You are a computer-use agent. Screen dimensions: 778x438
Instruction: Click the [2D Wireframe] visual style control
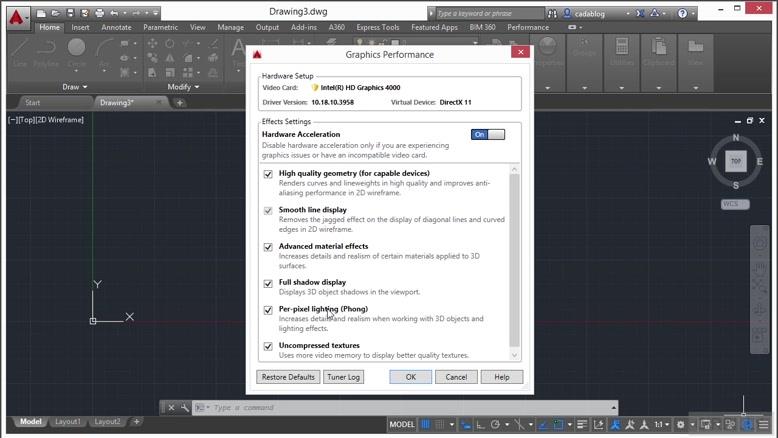coord(60,120)
